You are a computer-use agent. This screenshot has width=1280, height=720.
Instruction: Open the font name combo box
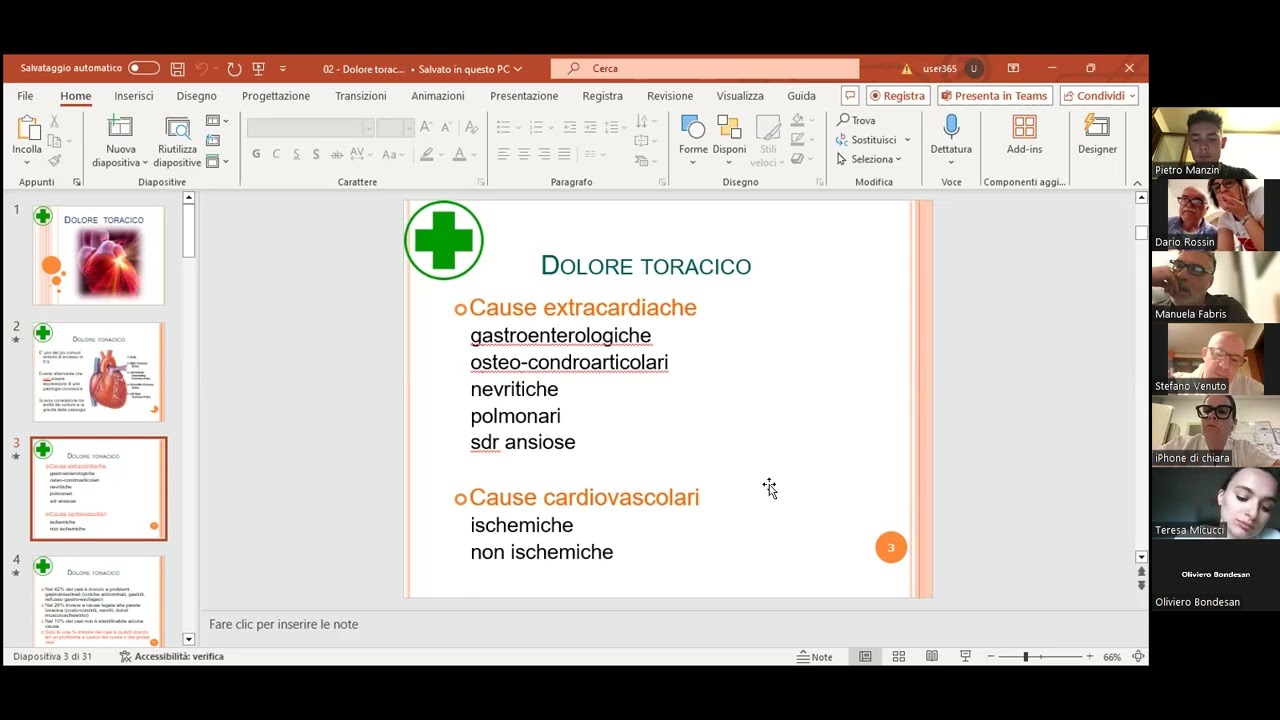tap(310, 127)
